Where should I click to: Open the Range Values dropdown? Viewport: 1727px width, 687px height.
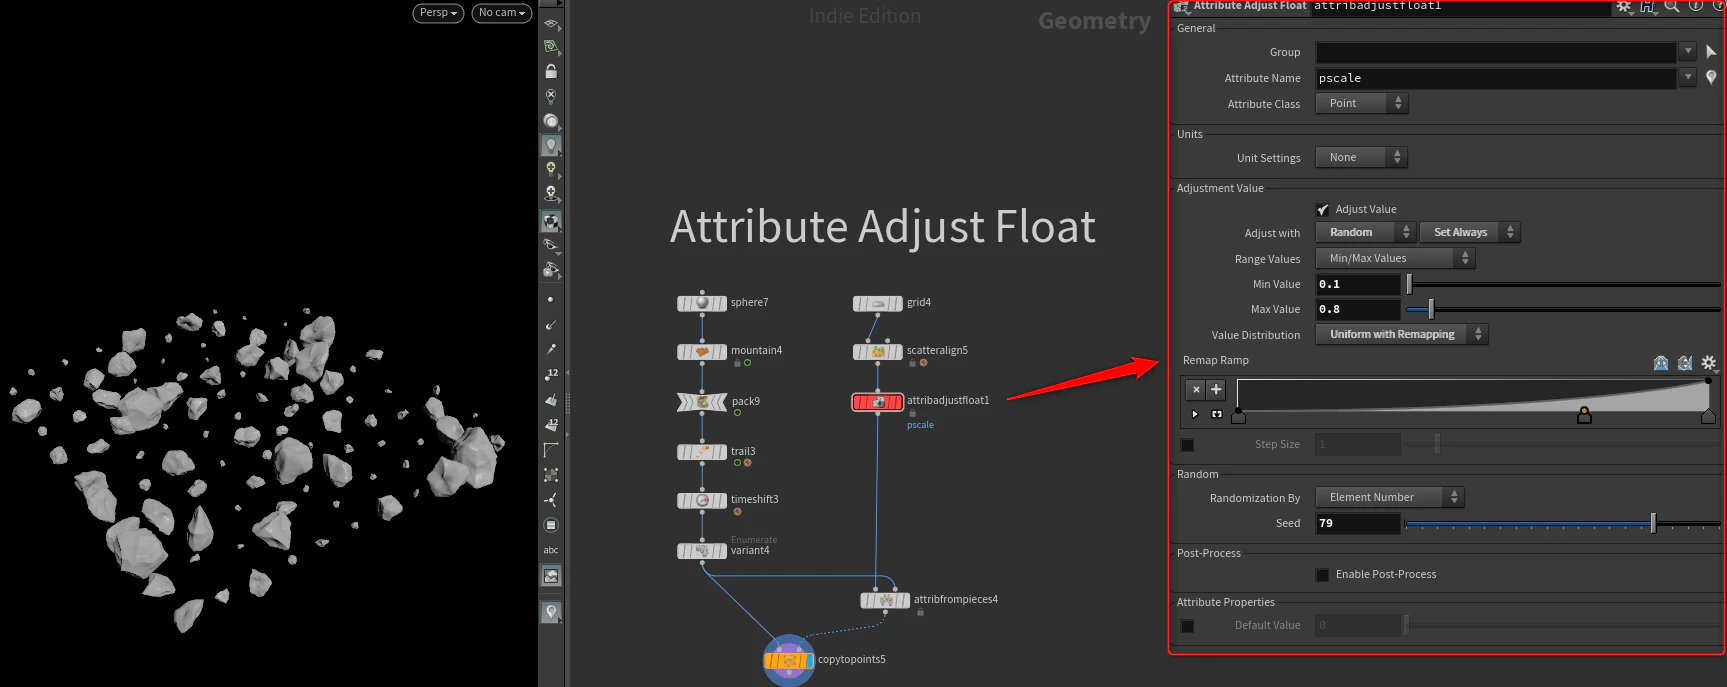pos(1395,258)
